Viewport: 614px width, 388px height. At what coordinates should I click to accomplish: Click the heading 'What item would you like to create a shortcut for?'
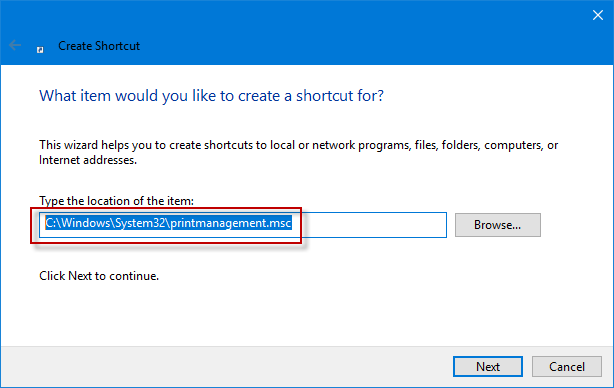click(x=211, y=96)
